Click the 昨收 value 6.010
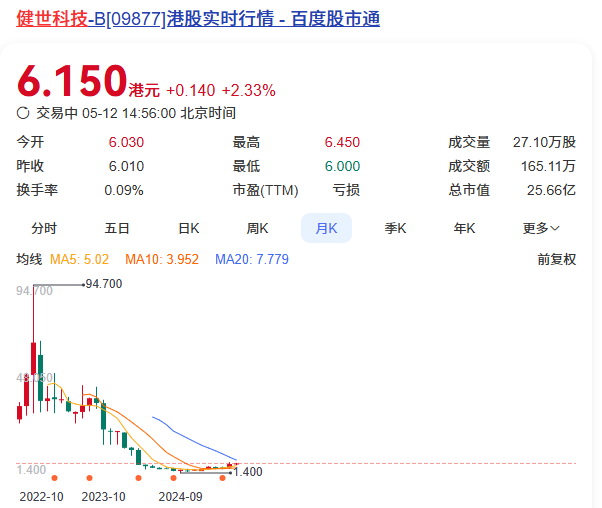 [126, 166]
